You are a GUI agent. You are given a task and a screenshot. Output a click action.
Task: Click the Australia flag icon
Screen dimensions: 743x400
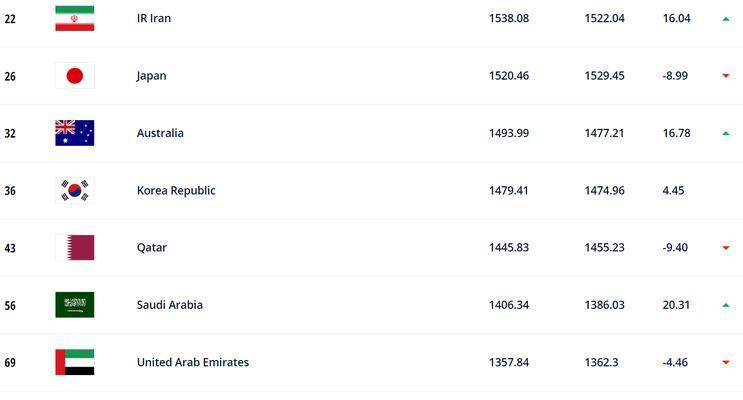point(74,133)
